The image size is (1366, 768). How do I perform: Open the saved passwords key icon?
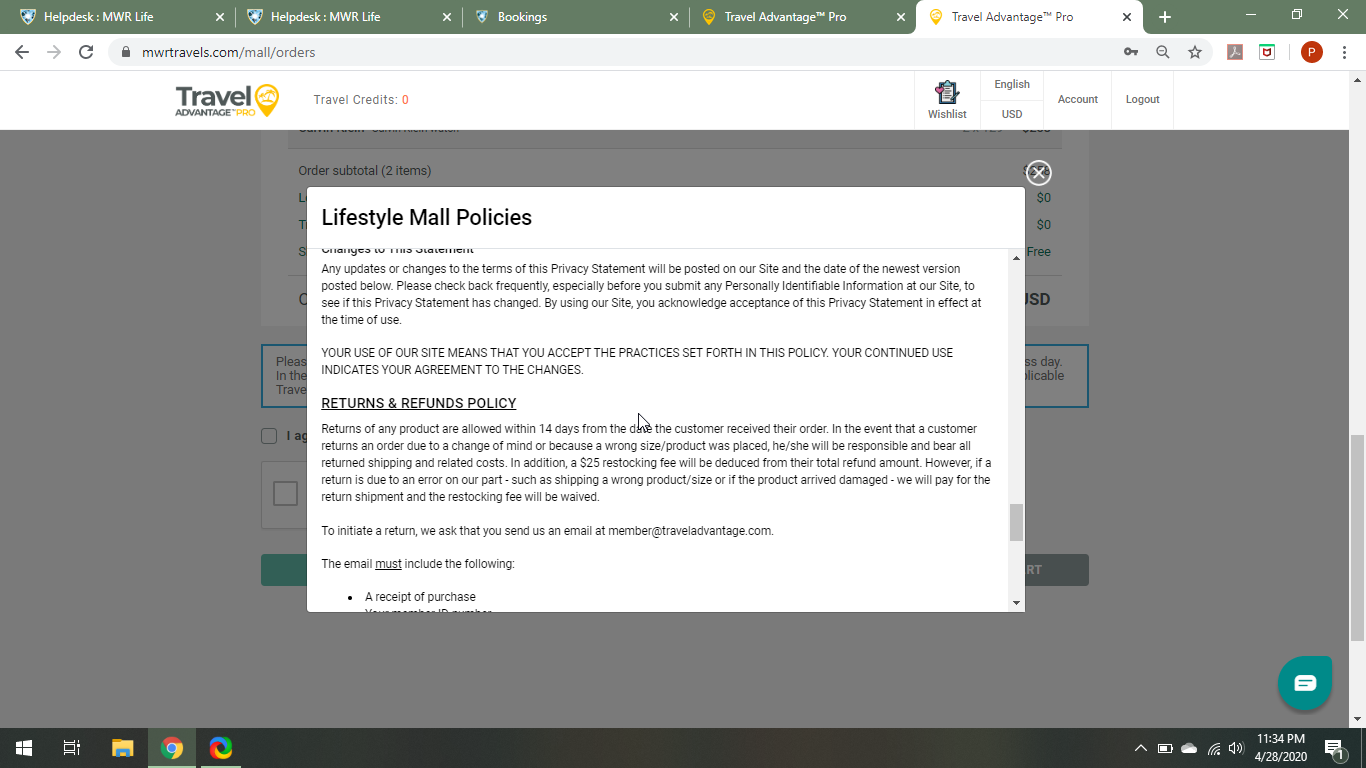(1131, 52)
